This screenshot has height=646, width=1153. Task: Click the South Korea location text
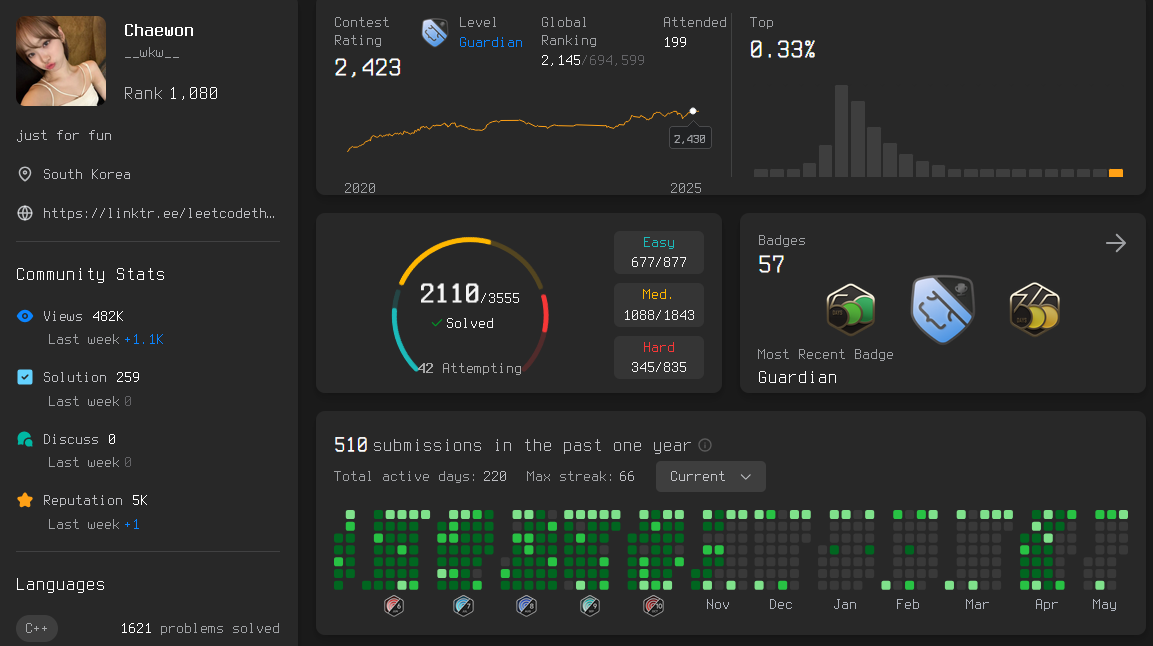87,174
